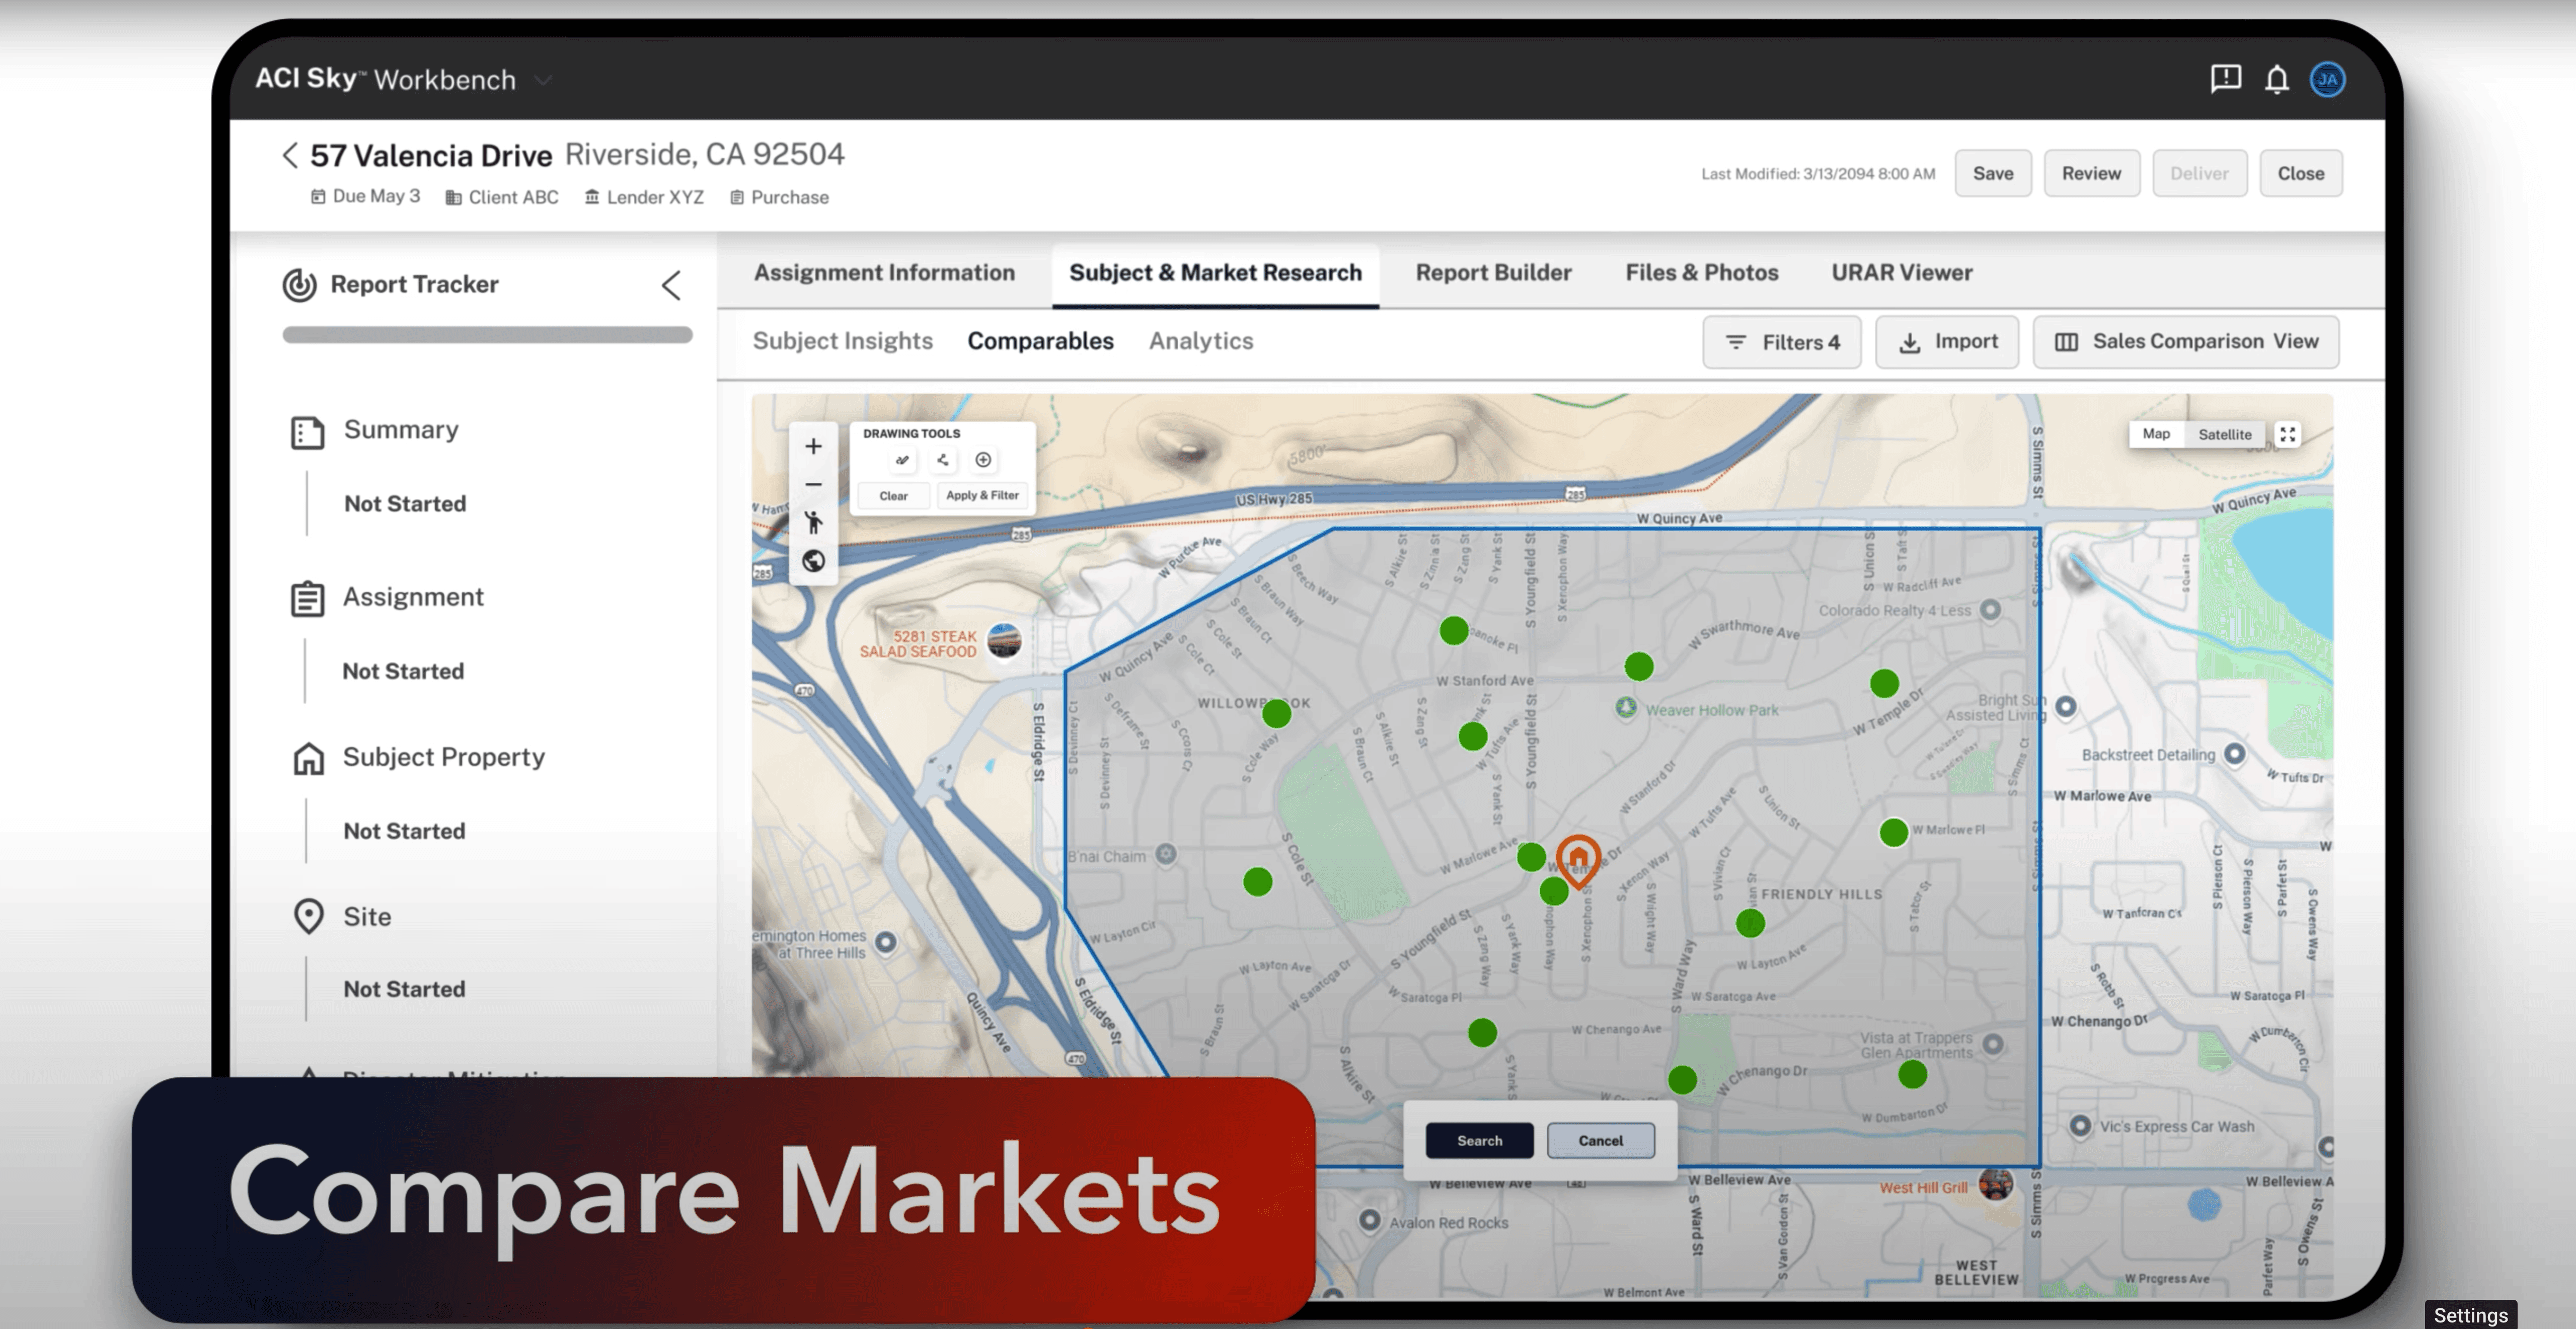This screenshot has width=2576, height=1329.
Task: Expand the Workbench dropdown chevron
Action: click(543, 80)
